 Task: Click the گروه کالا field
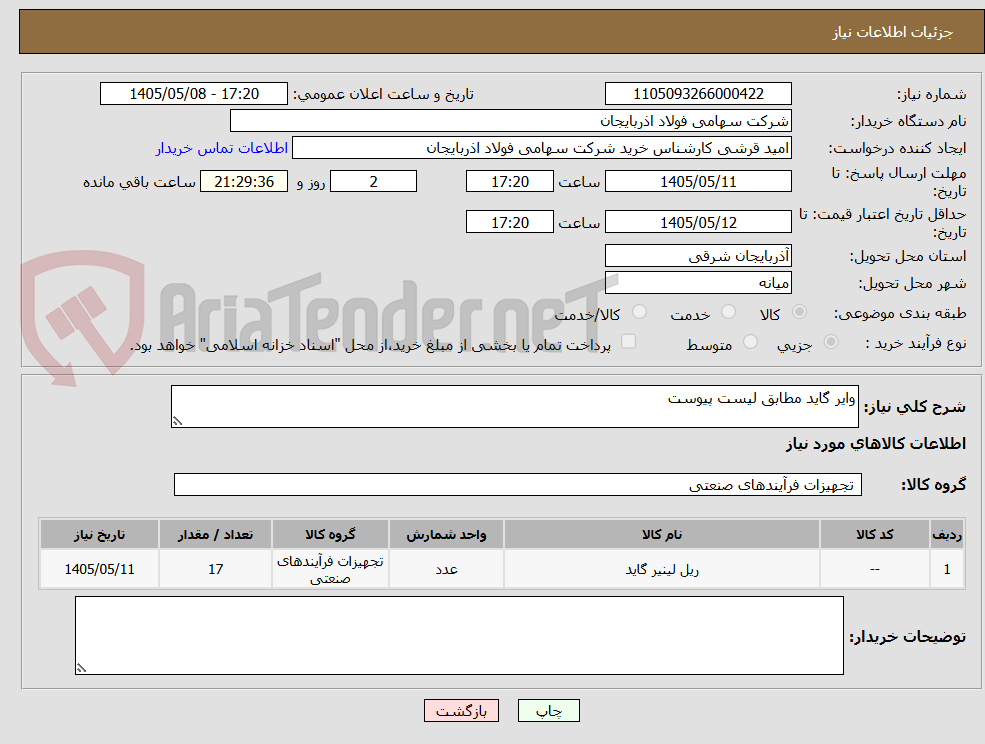pos(518,484)
